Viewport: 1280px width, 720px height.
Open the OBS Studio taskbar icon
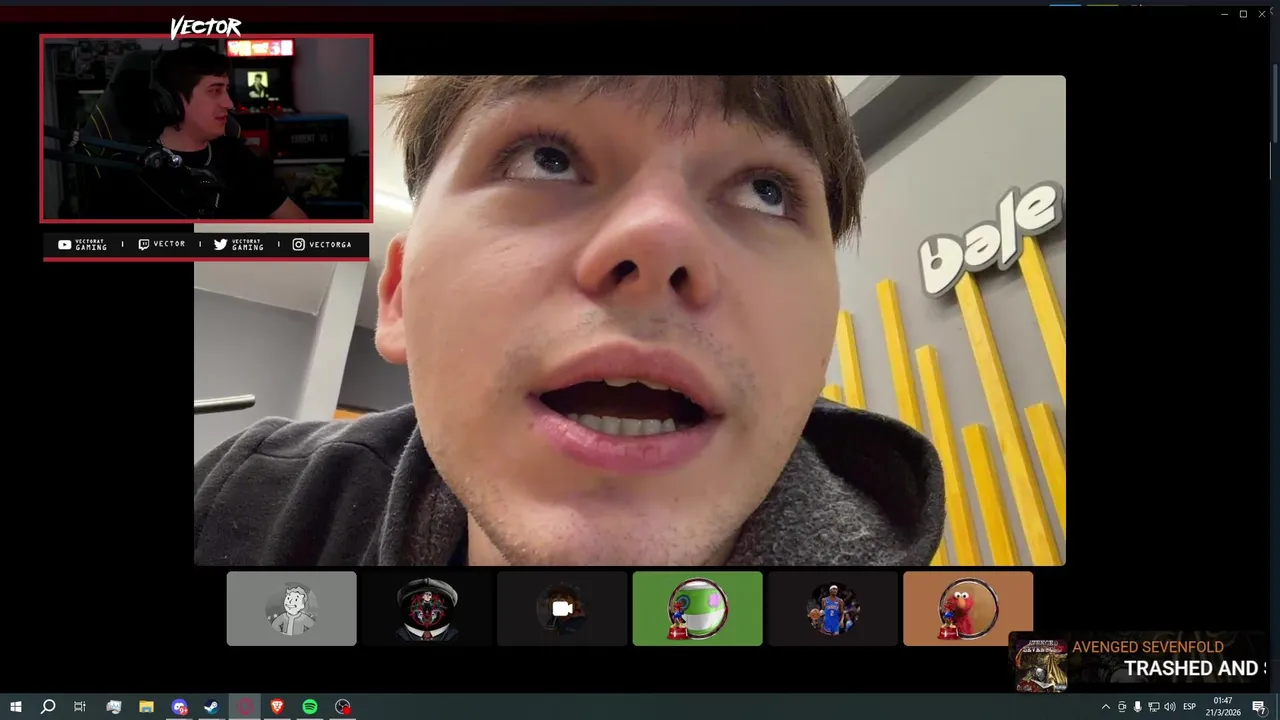click(343, 707)
